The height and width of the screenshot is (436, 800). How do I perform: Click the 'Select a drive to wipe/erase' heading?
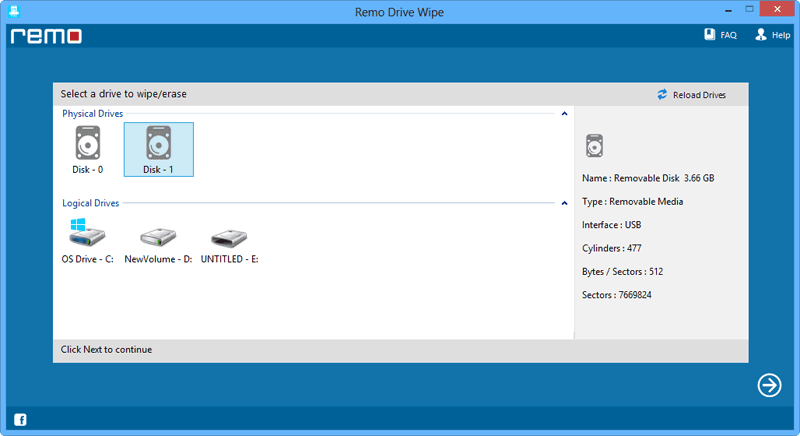coord(123,94)
